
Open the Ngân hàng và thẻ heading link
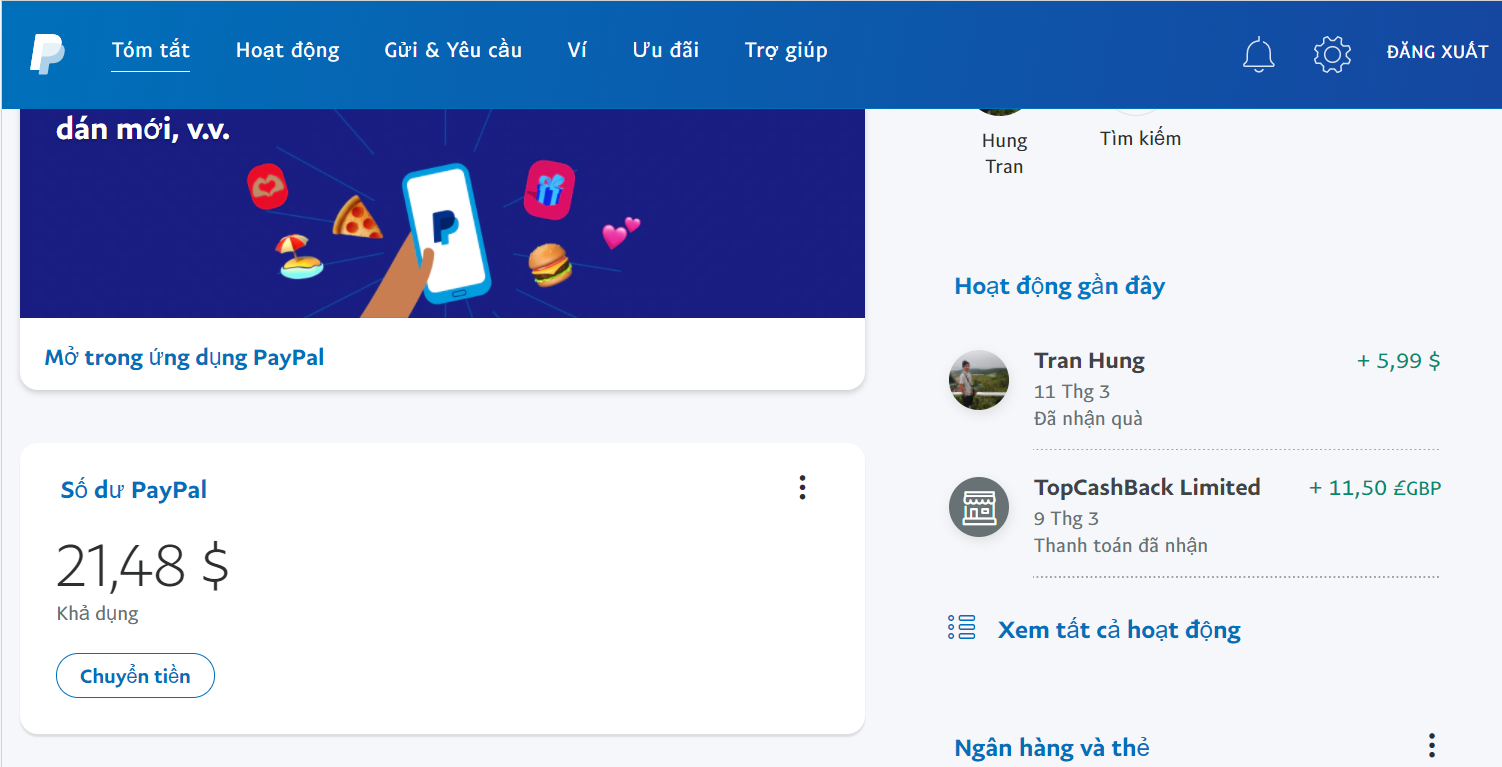tap(1052, 748)
